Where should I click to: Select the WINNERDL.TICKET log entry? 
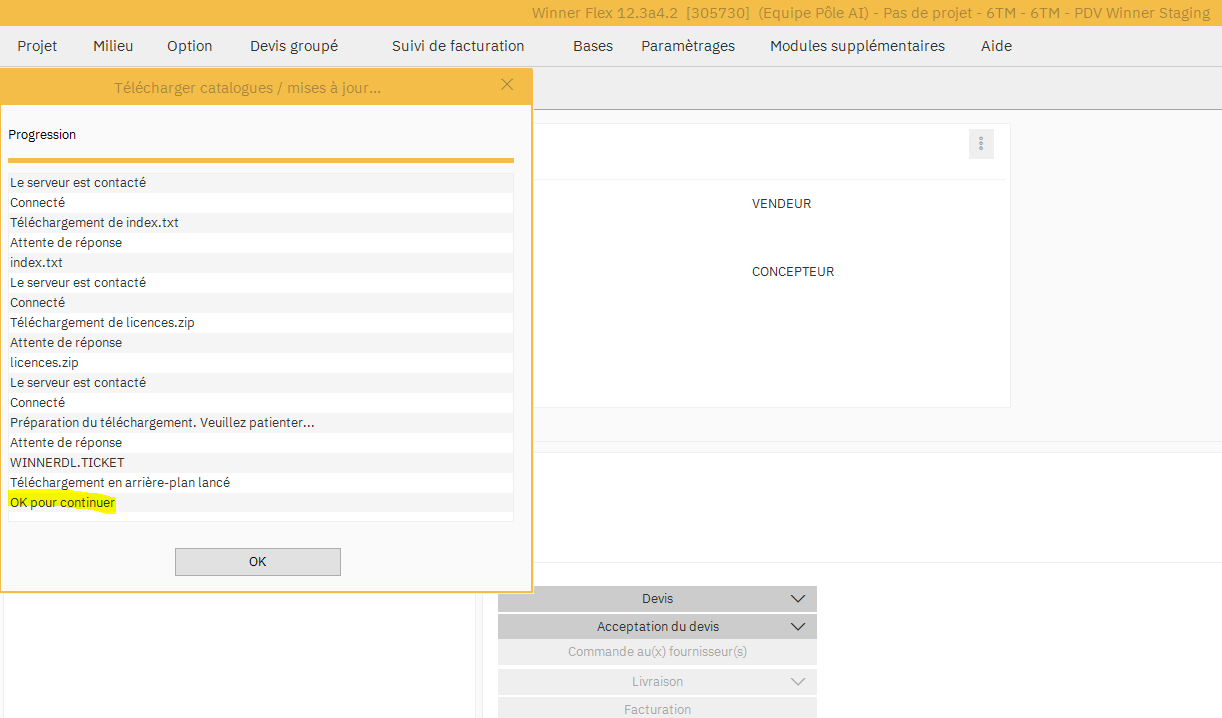tap(67, 463)
